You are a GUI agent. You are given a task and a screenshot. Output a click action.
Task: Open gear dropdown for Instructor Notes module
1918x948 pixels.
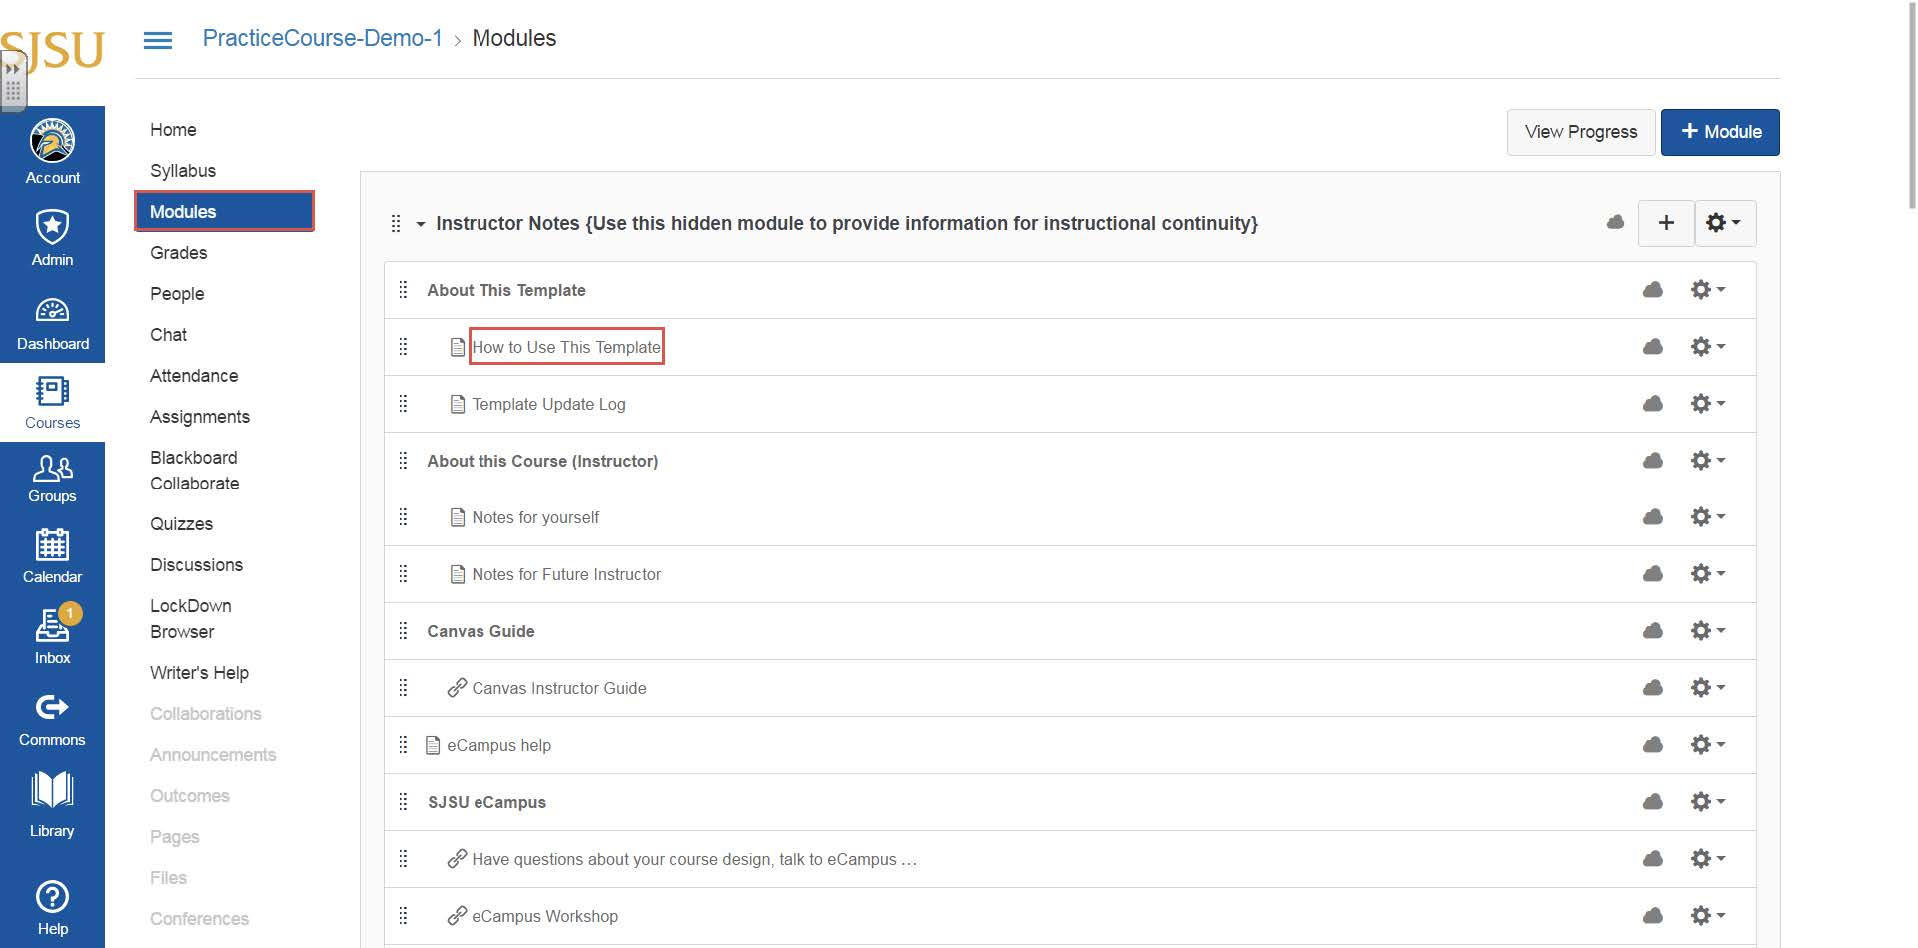click(1723, 223)
